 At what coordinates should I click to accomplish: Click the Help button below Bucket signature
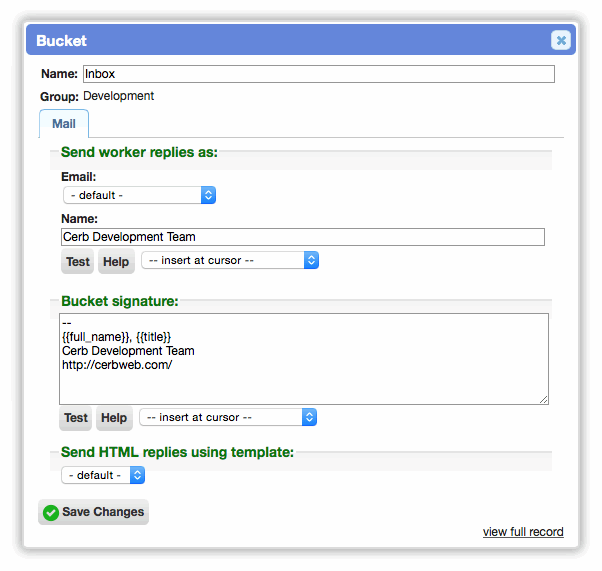pyautogui.click(x=114, y=418)
